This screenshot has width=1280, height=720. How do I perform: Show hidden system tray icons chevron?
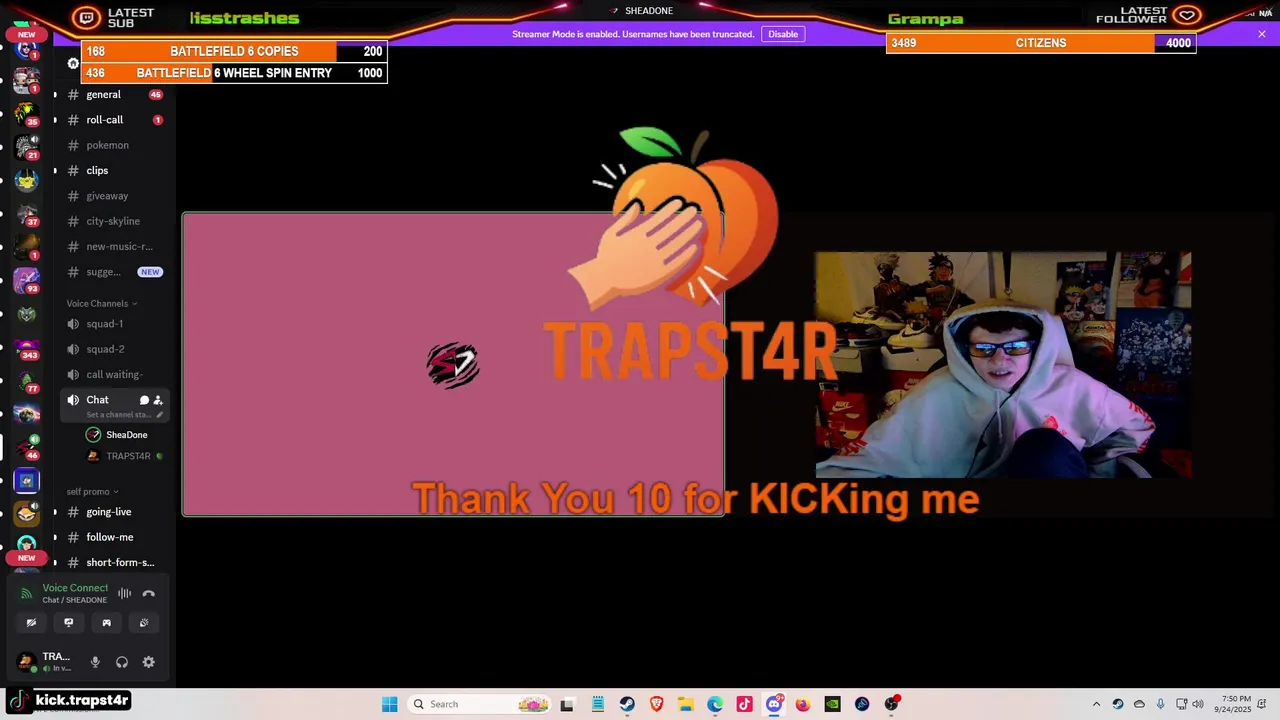click(1096, 704)
